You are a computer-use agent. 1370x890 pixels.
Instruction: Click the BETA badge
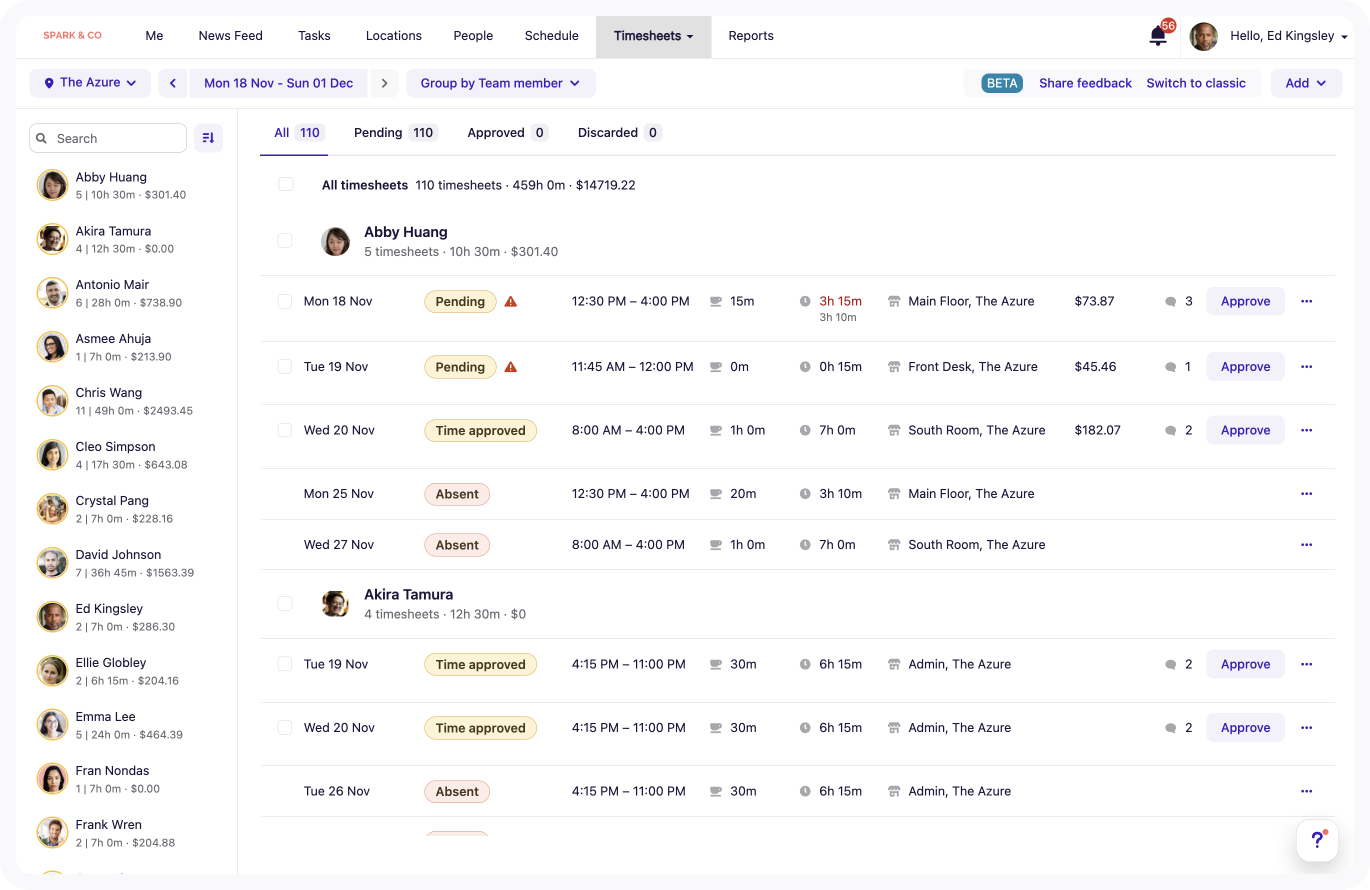1002,83
